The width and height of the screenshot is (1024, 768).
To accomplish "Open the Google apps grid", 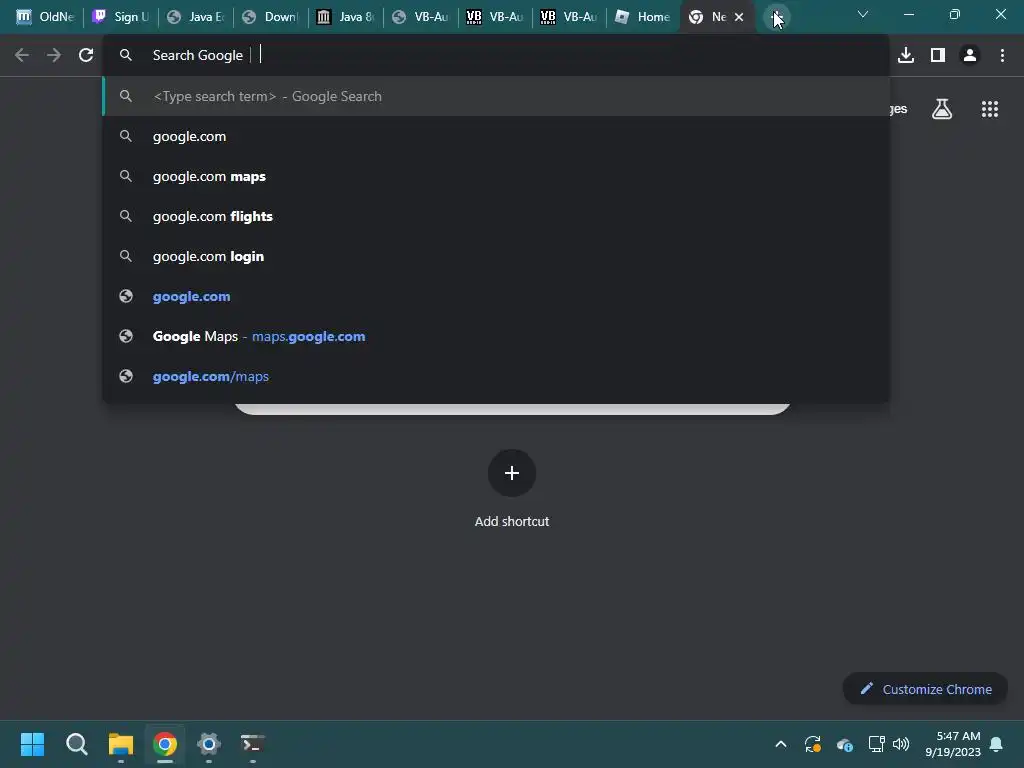I will coord(990,109).
